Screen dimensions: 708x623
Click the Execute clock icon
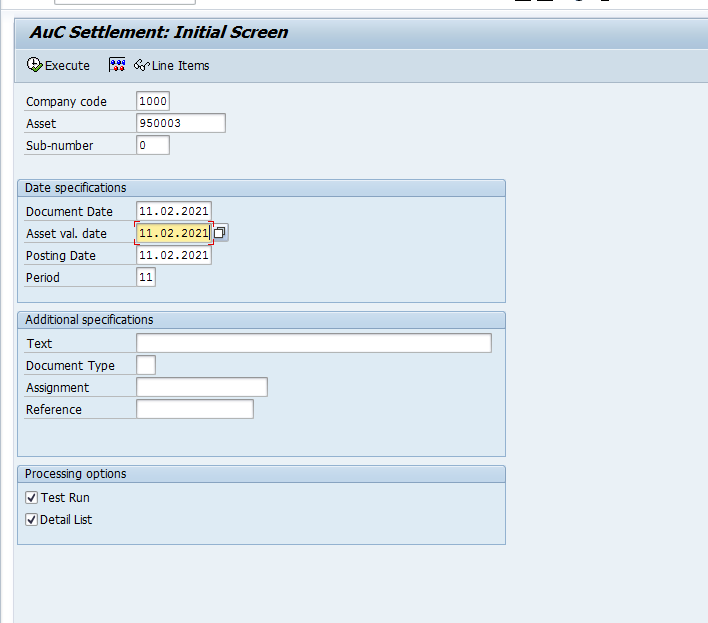point(34,65)
